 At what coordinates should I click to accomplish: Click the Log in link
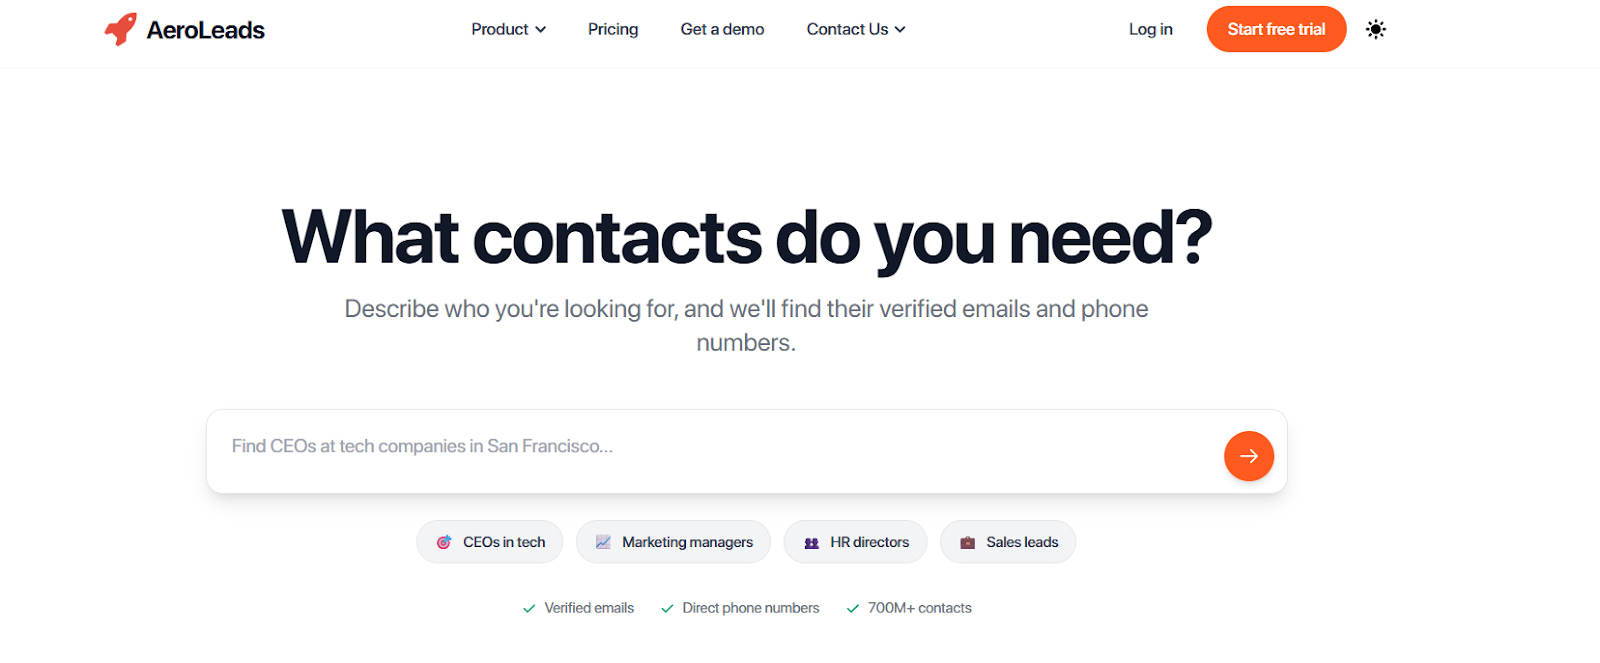coord(1150,29)
